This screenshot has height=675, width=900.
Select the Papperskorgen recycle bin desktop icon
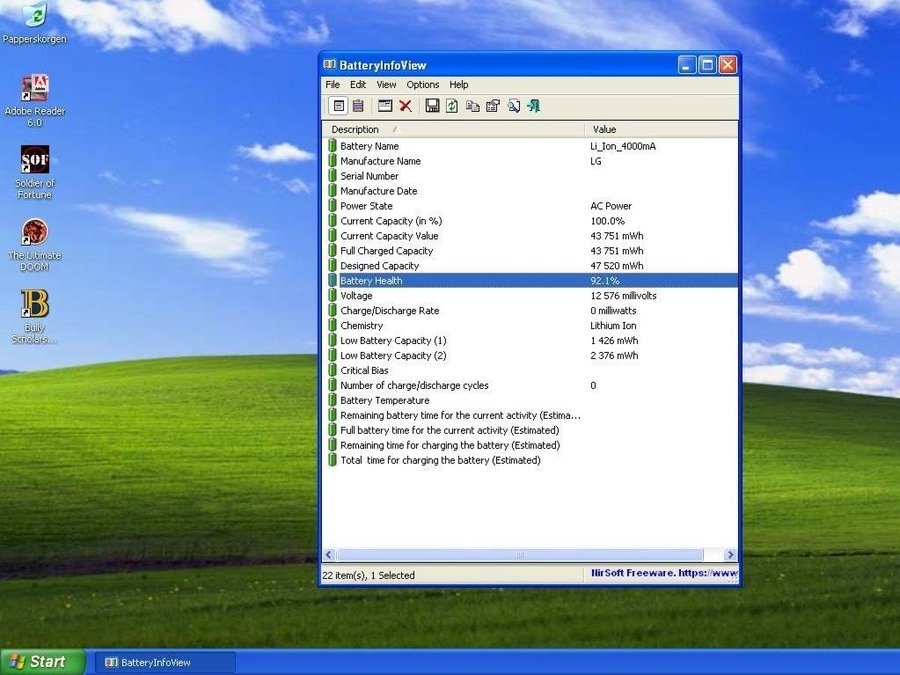34,23
